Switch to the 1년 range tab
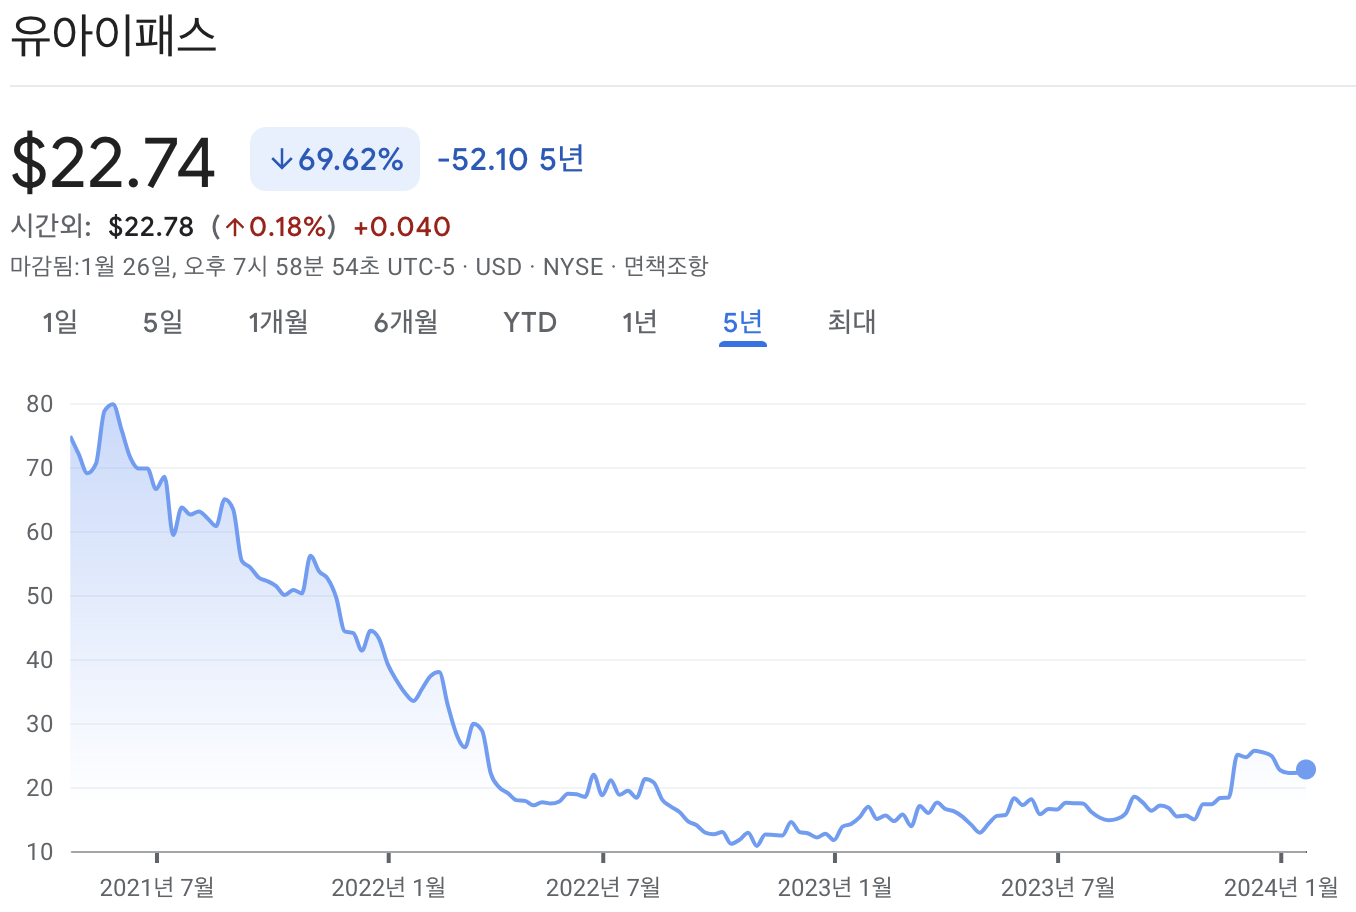The height and width of the screenshot is (912, 1356). coord(640,322)
